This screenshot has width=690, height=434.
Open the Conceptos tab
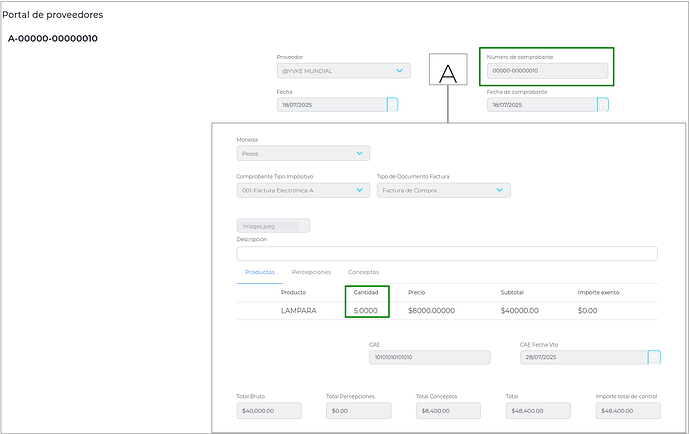pyautogui.click(x=363, y=272)
